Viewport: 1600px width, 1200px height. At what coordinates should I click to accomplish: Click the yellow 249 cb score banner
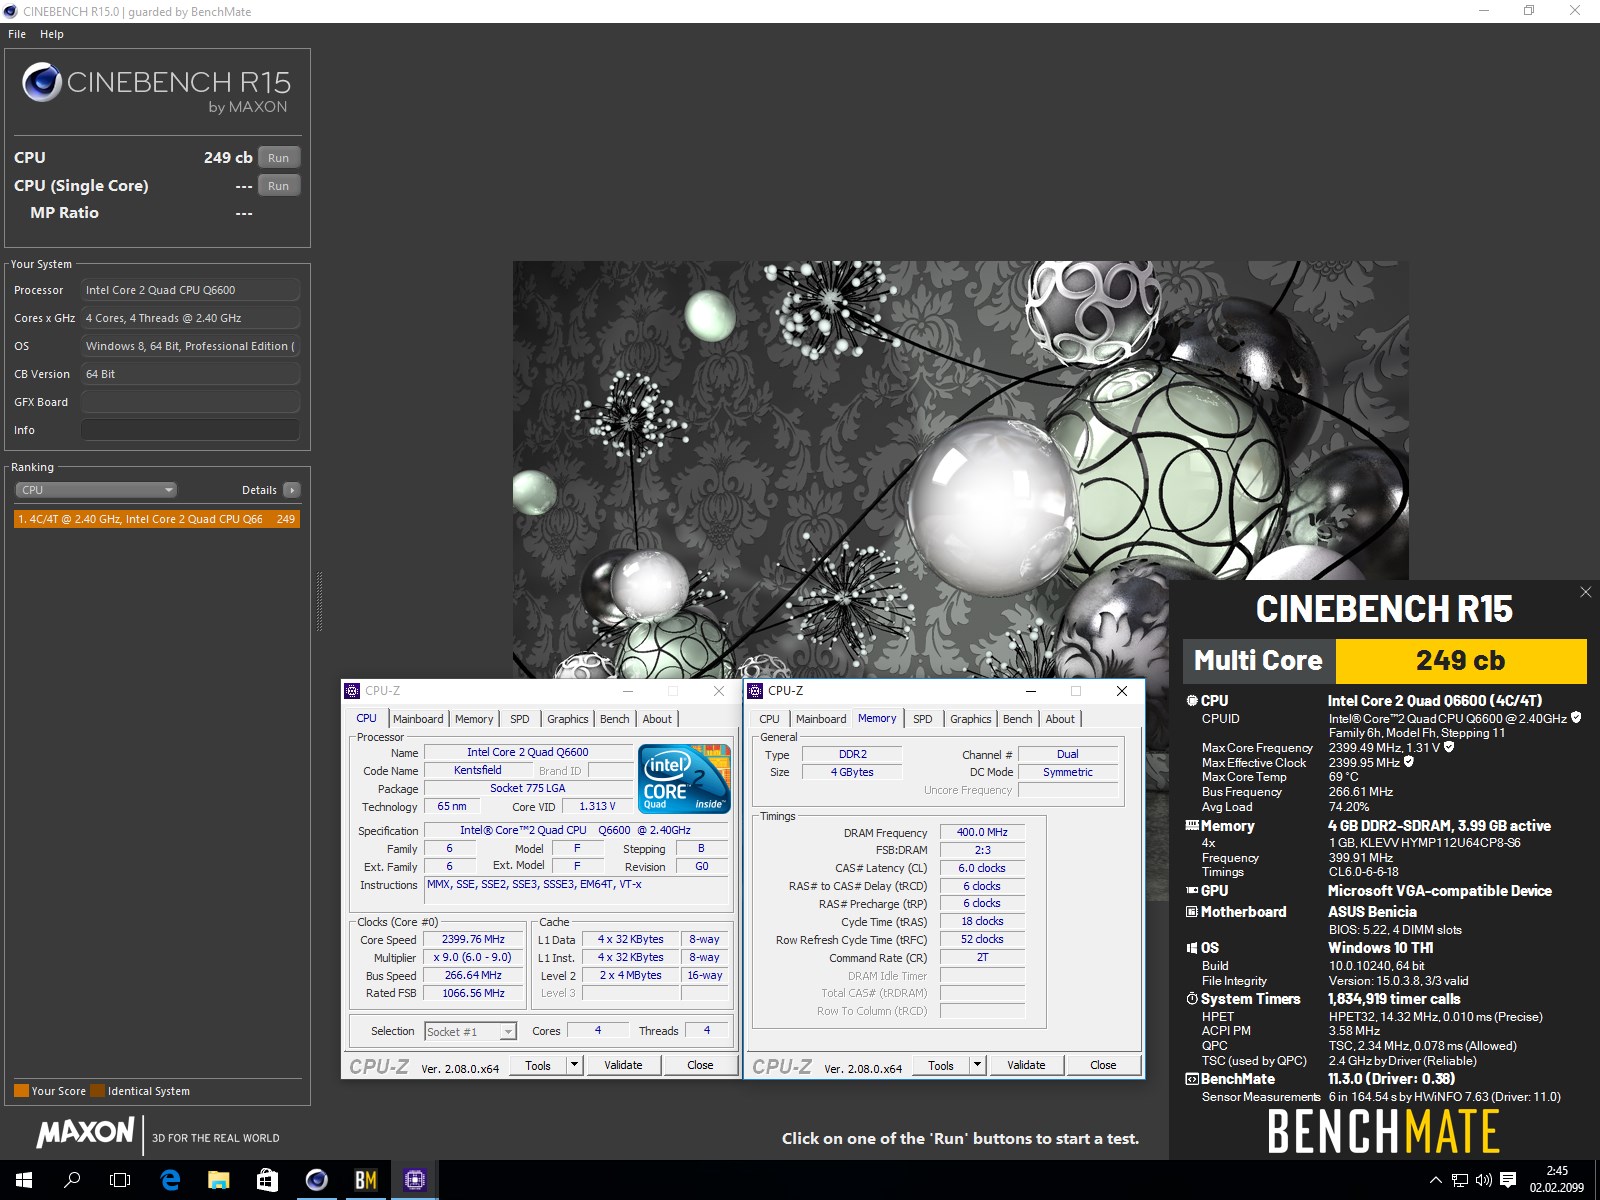point(1461,661)
